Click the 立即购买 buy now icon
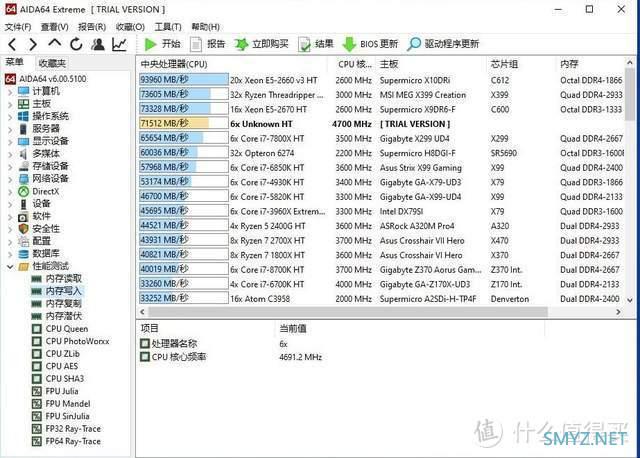Image resolution: width=640 pixels, height=458 pixels. coord(241,44)
